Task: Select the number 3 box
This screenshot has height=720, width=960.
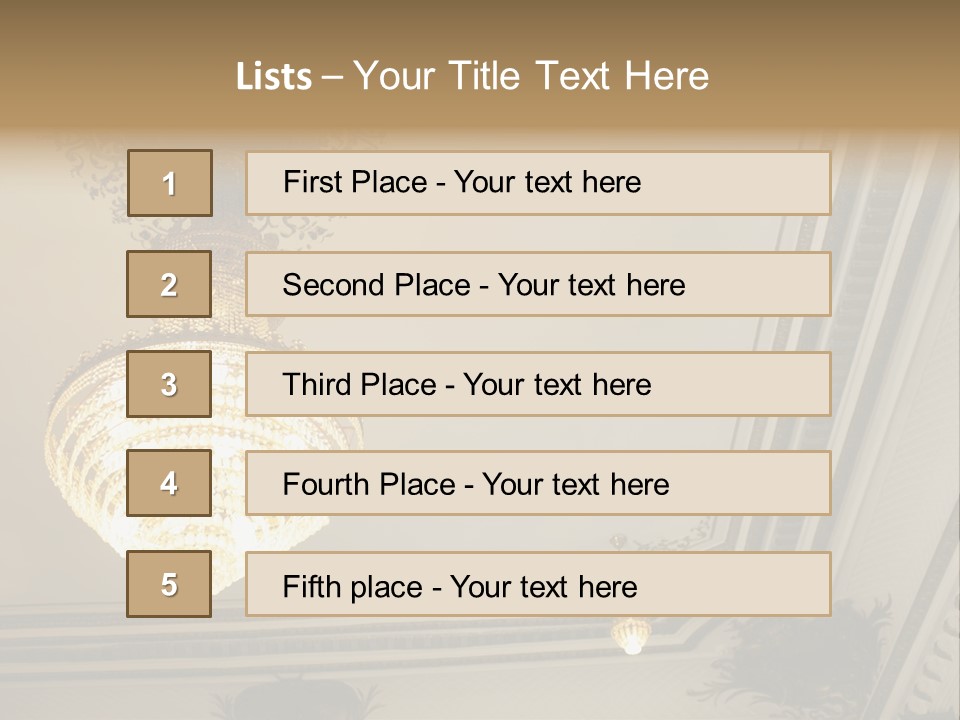Action: point(170,384)
